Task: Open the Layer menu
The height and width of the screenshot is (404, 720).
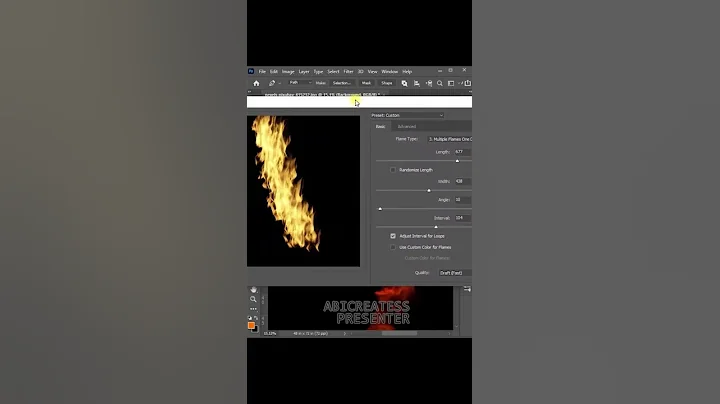Action: point(304,72)
